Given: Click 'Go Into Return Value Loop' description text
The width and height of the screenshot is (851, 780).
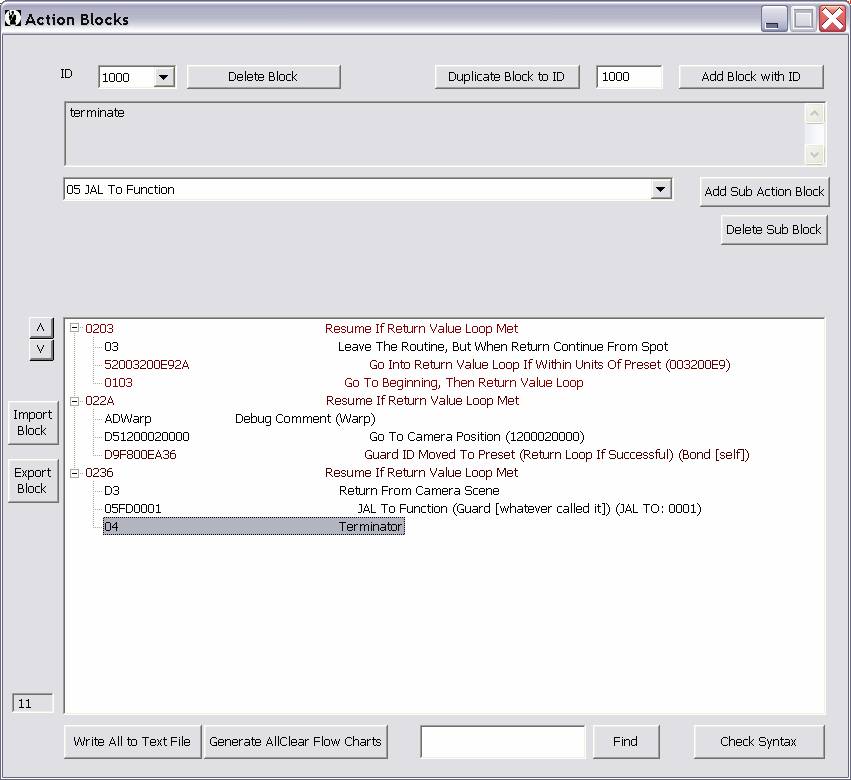Looking at the screenshot, I should (x=550, y=364).
